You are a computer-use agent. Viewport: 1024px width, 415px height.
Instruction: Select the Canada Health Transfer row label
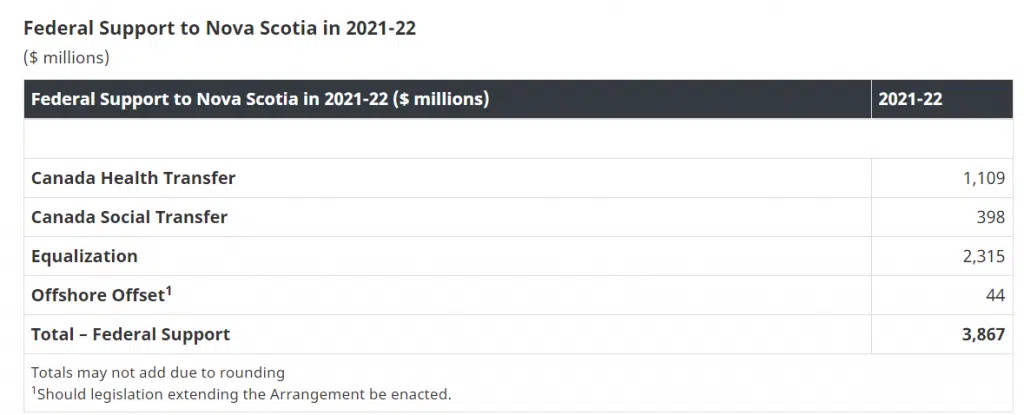pyautogui.click(x=133, y=178)
